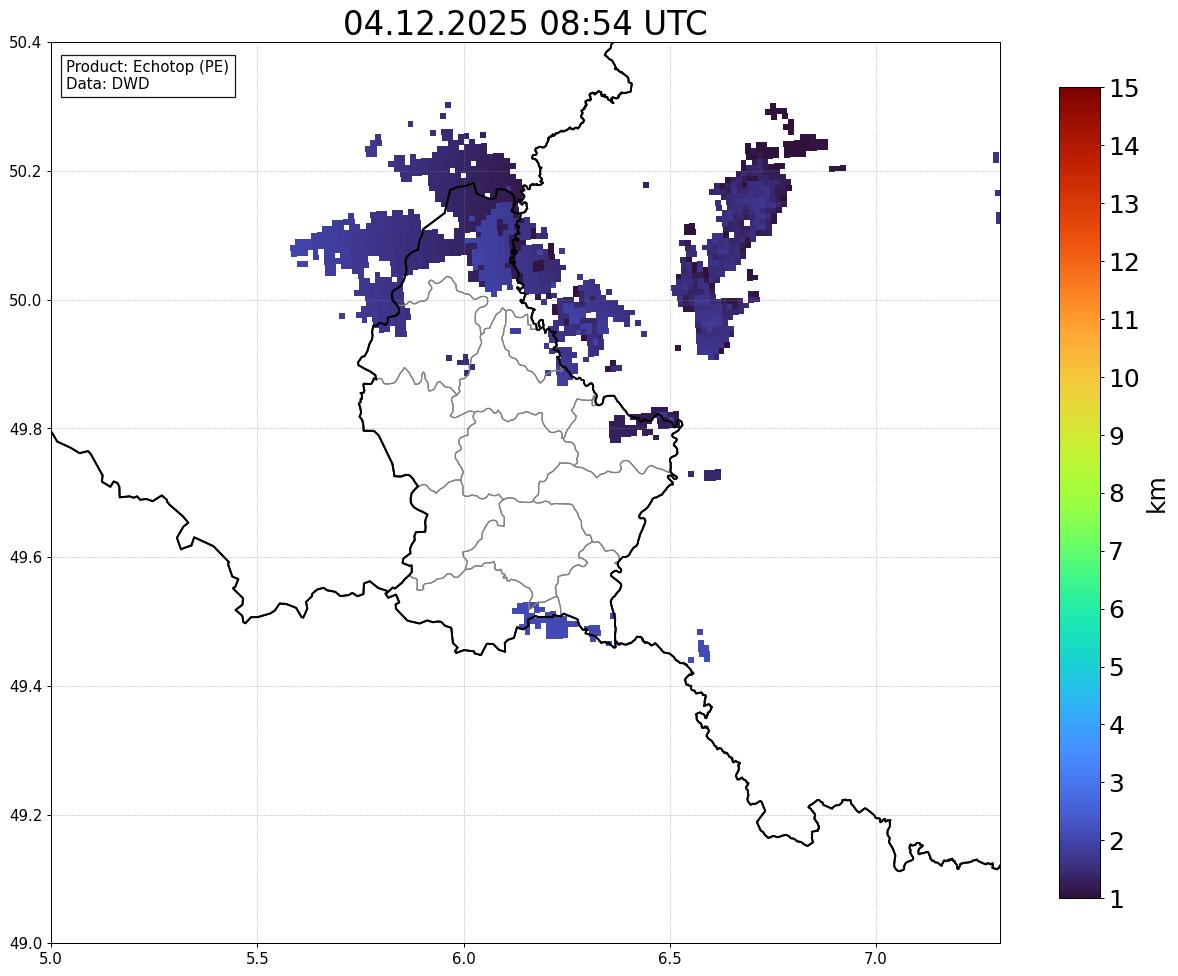This screenshot has width=1178, height=976.
Task: Click the green section of colorbar near 7
Action: point(1080,551)
